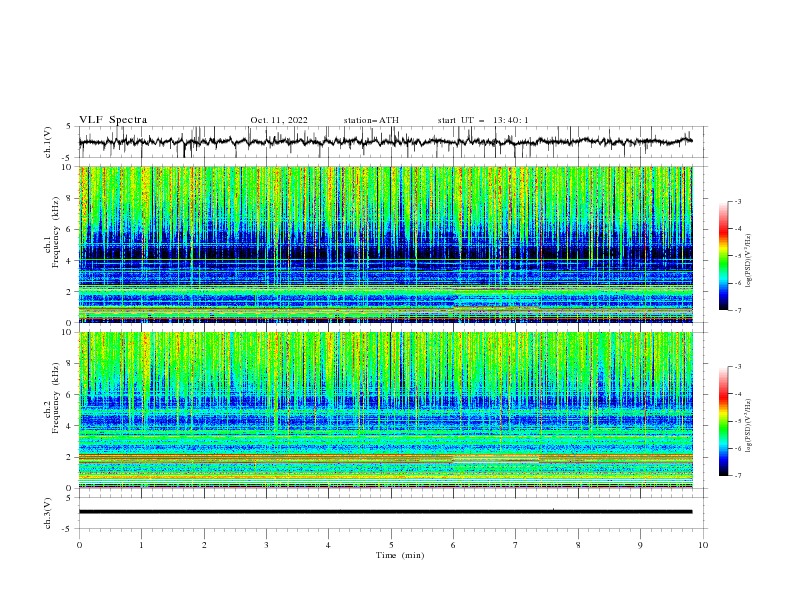Image resolution: width=792 pixels, height=612 pixels.
Task: Select the log(PSD) label beside the upper color bar
Action: 749,261
